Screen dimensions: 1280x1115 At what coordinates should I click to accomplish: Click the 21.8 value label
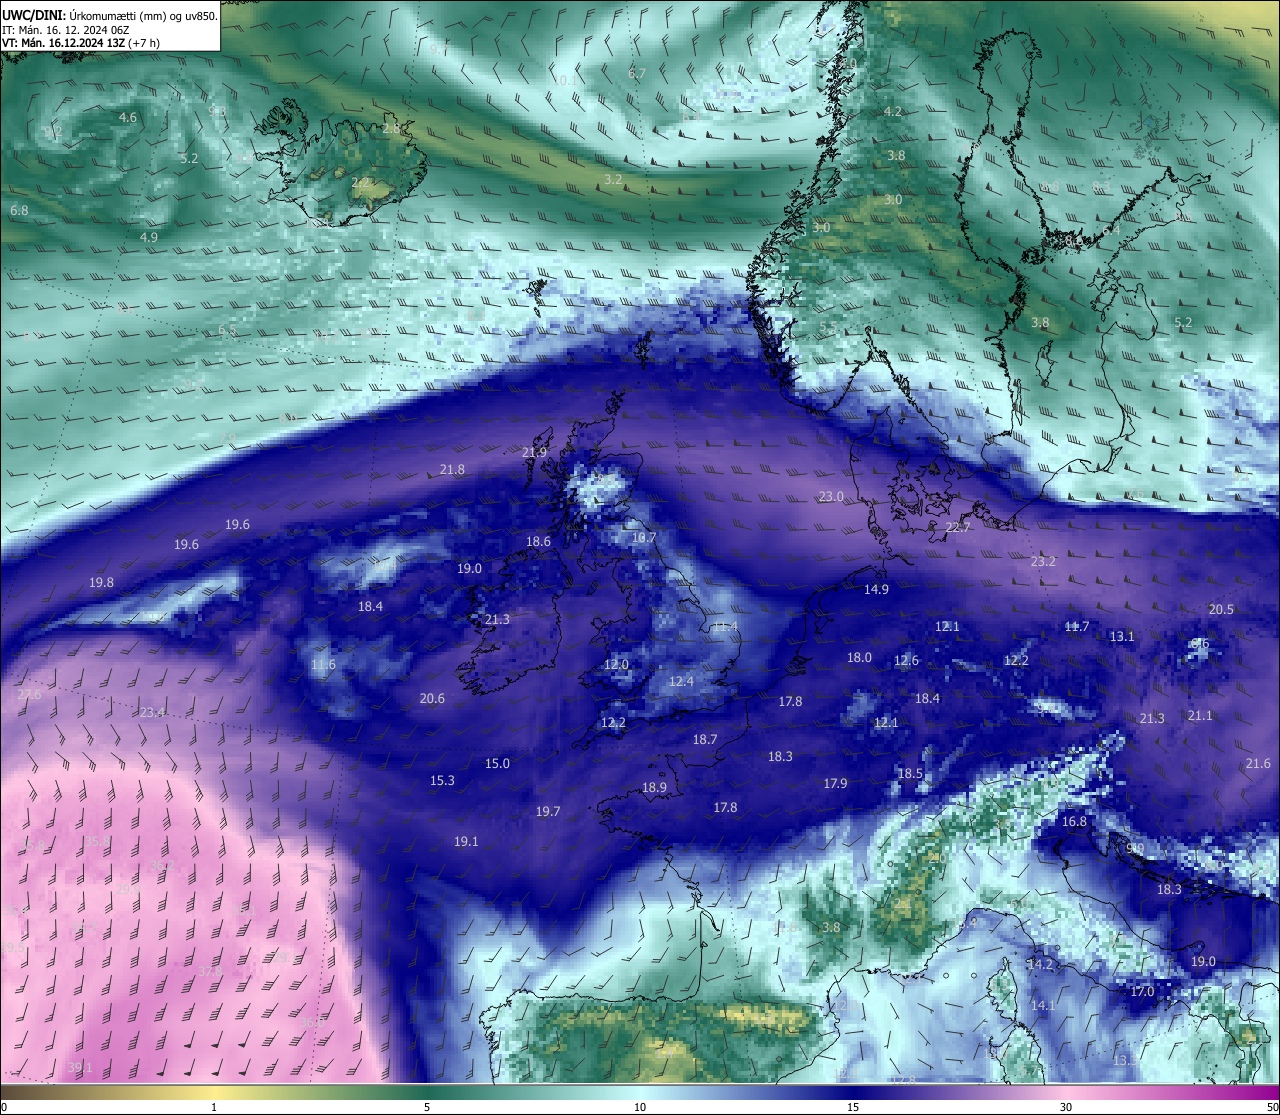tap(452, 469)
